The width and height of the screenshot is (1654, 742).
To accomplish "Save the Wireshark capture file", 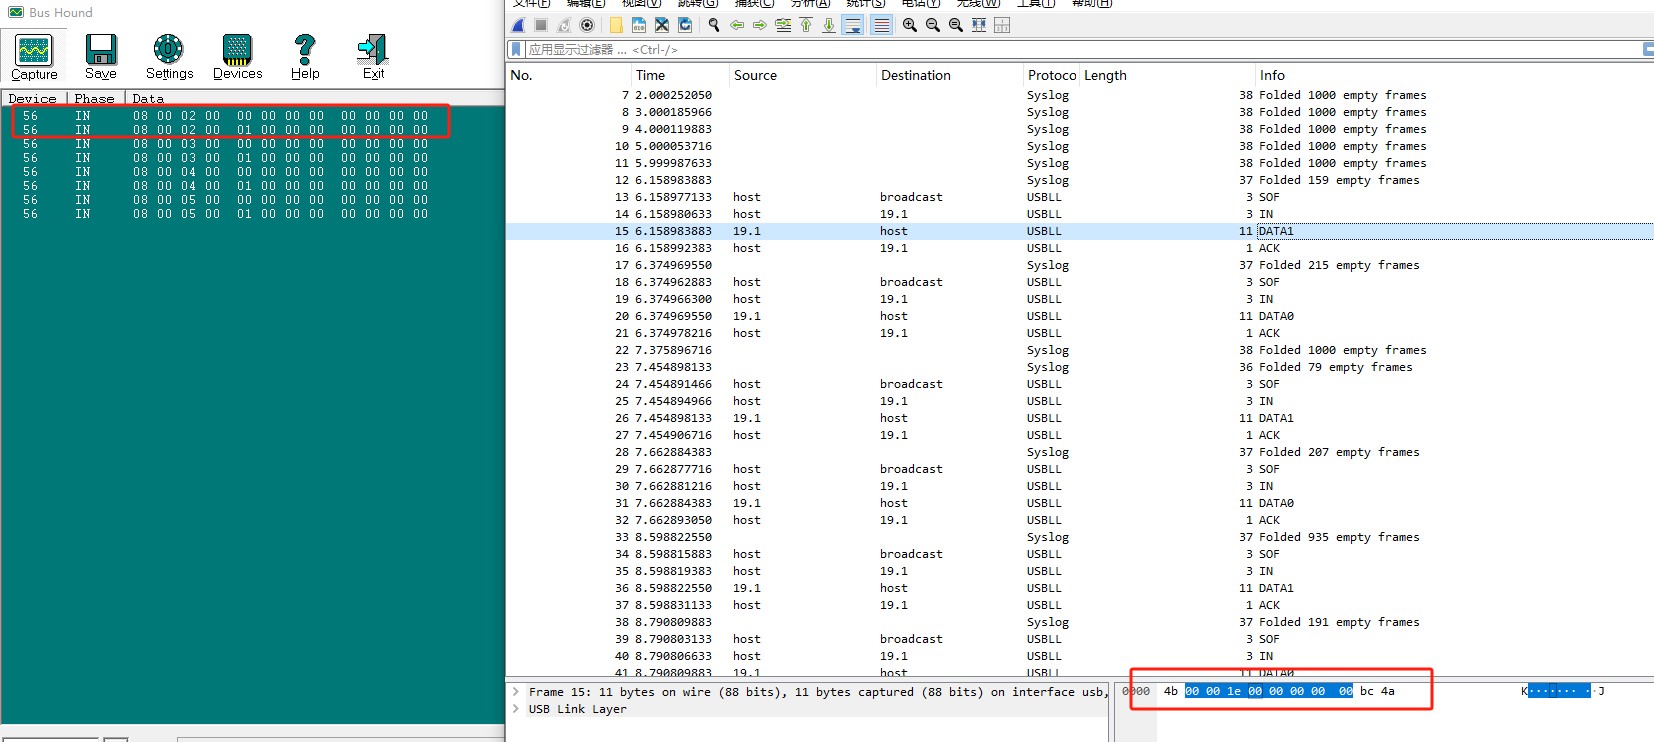I will coord(639,25).
